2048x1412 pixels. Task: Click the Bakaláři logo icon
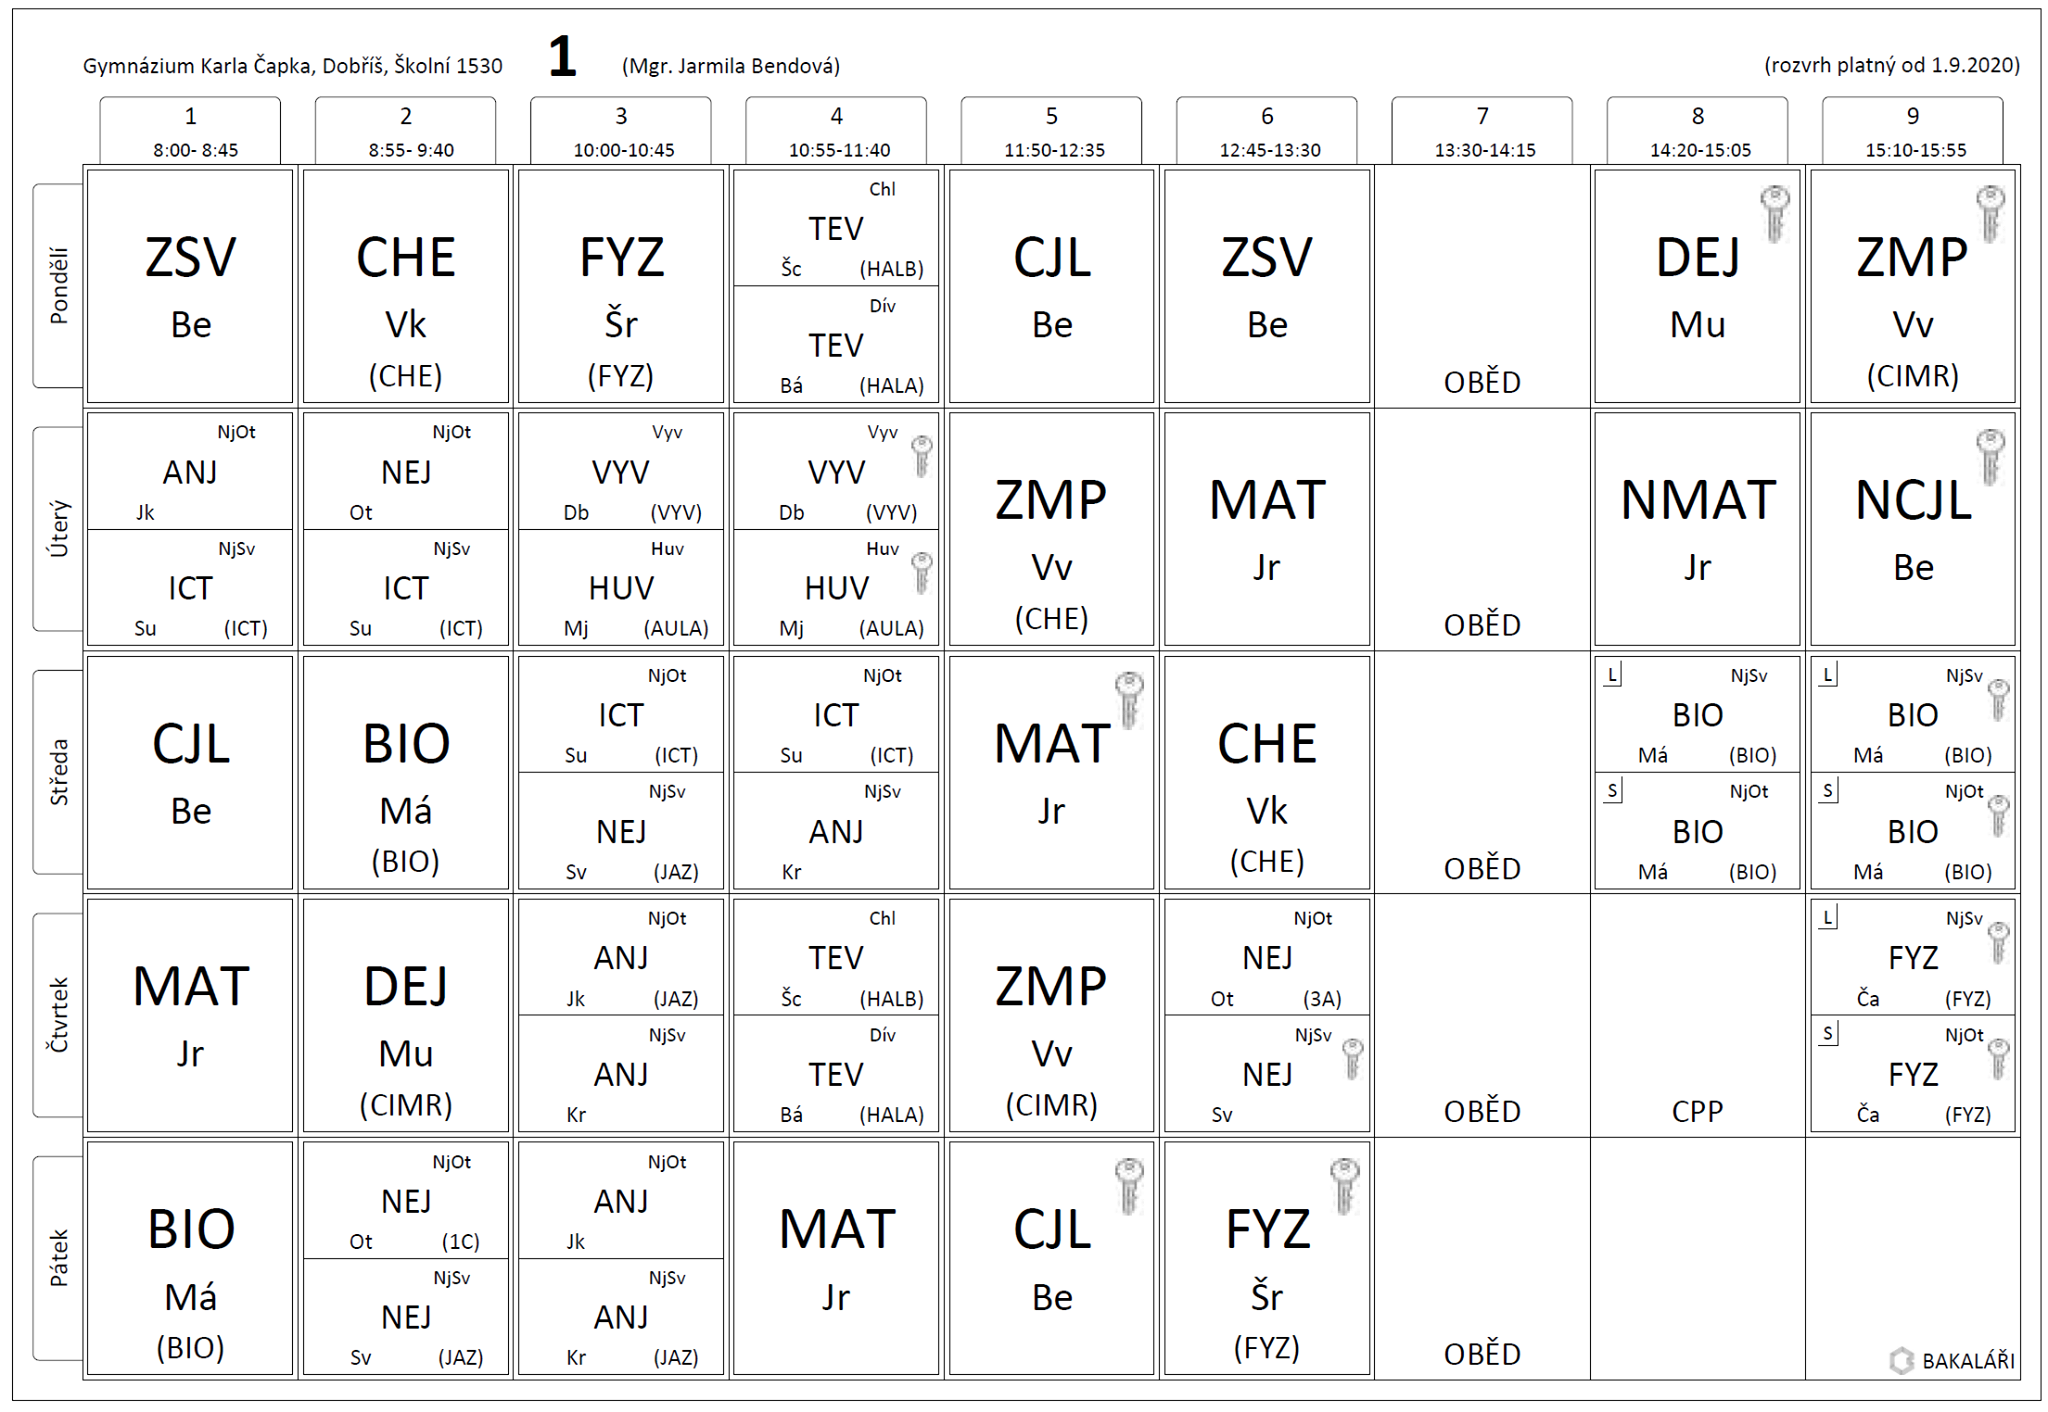tap(1901, 1360)
